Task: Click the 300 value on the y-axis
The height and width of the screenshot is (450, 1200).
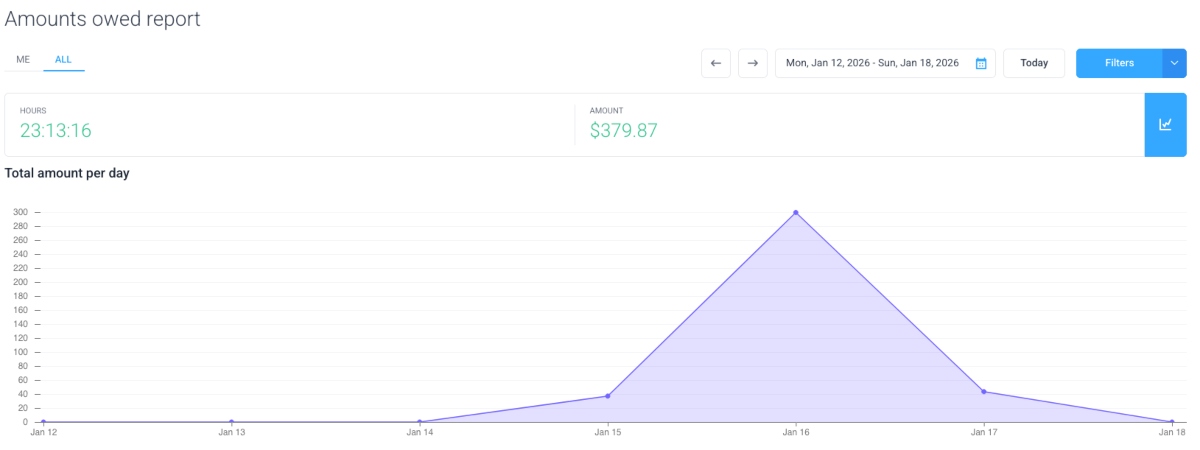Action: (x=20, y=212)
